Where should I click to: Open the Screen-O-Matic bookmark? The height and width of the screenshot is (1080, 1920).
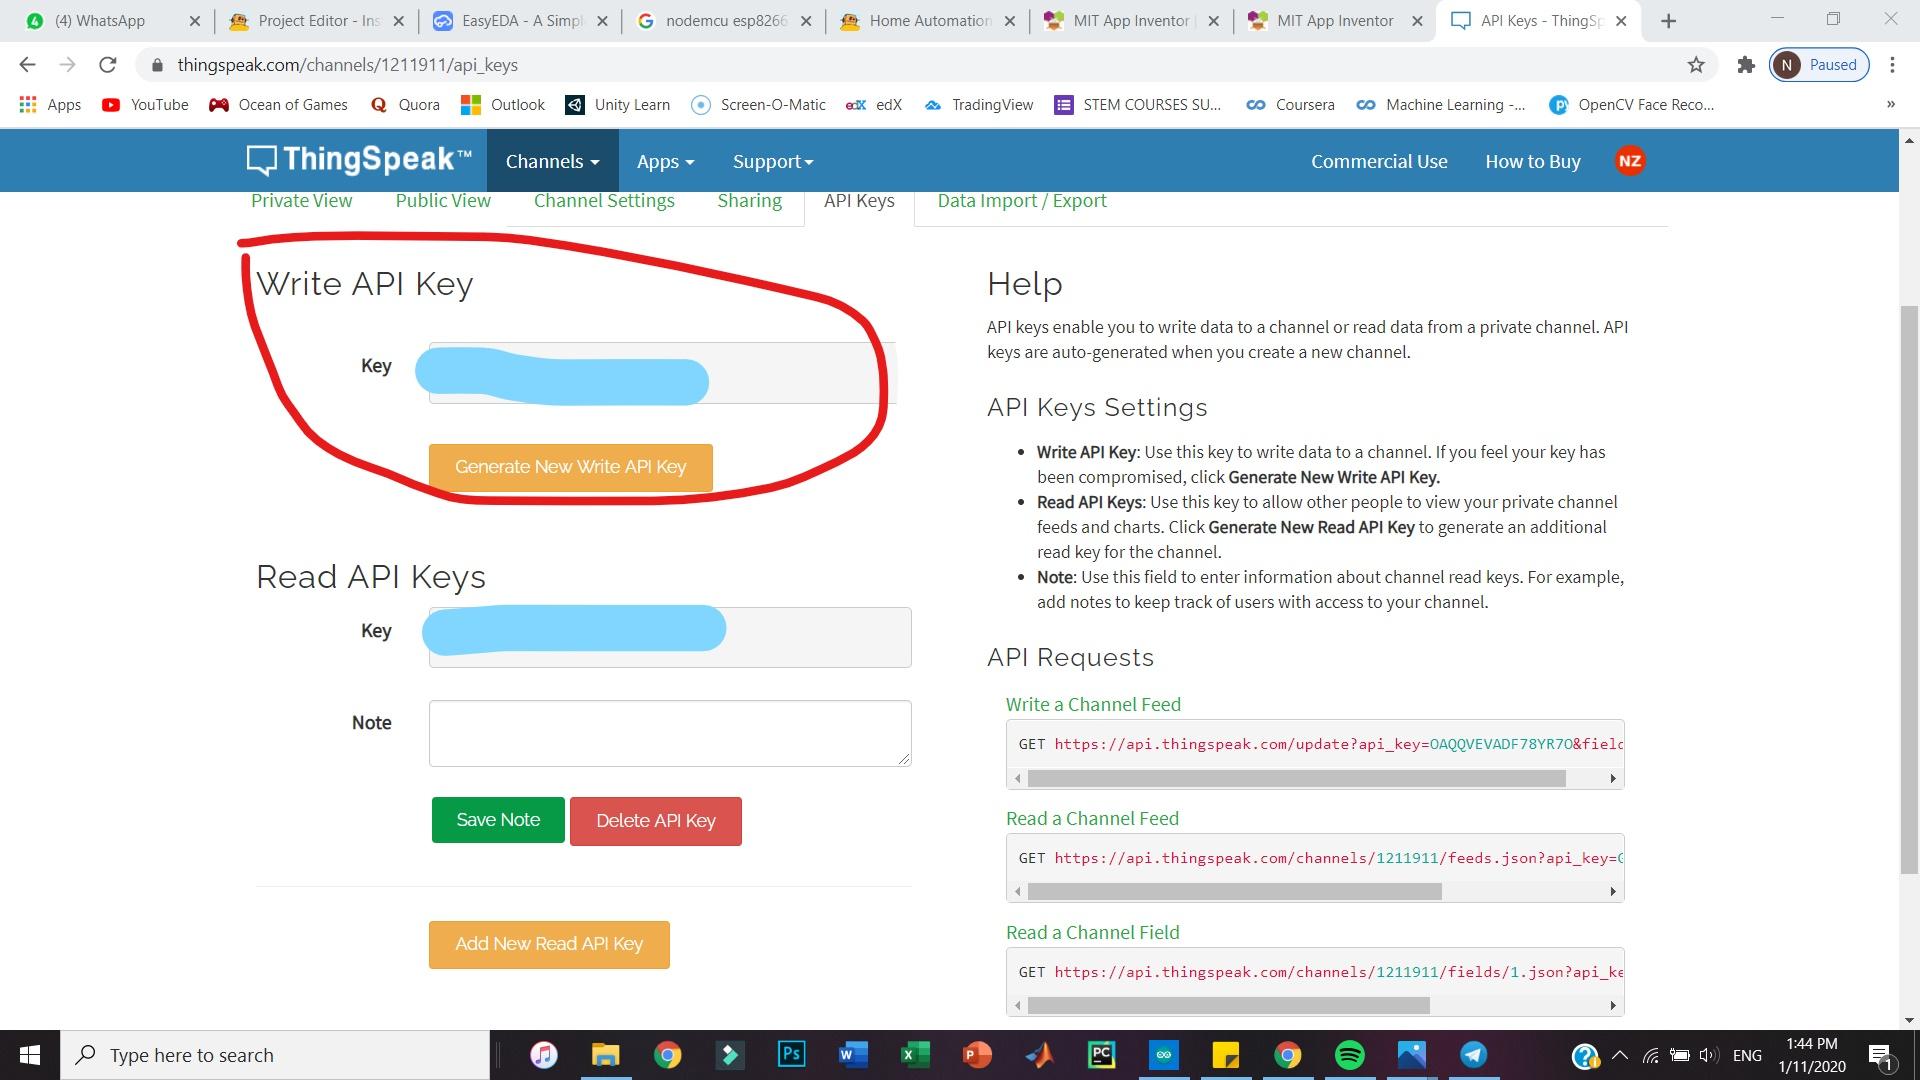coord(759,105)
